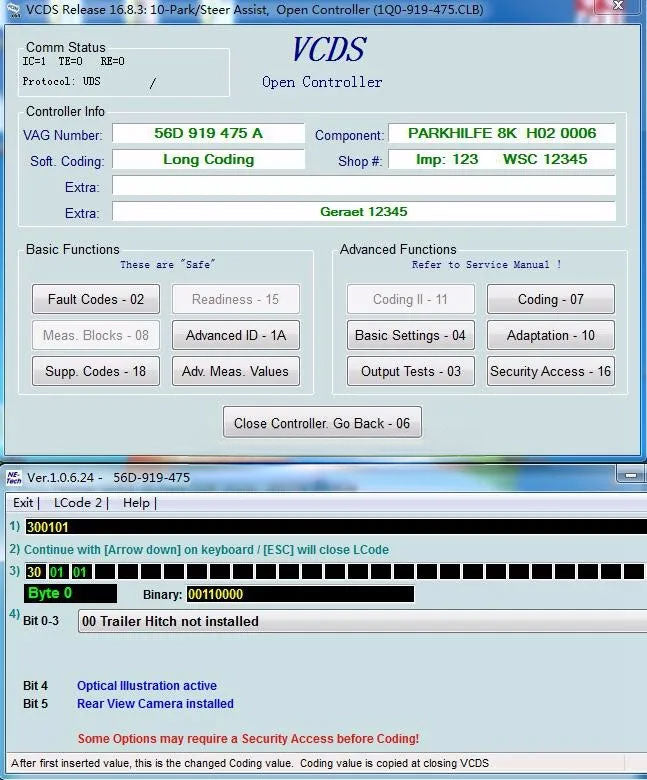Open the Bit 0-3 Trailer Hitch dropdown
This screenshot has width=647, height=780.
[360, 621]
